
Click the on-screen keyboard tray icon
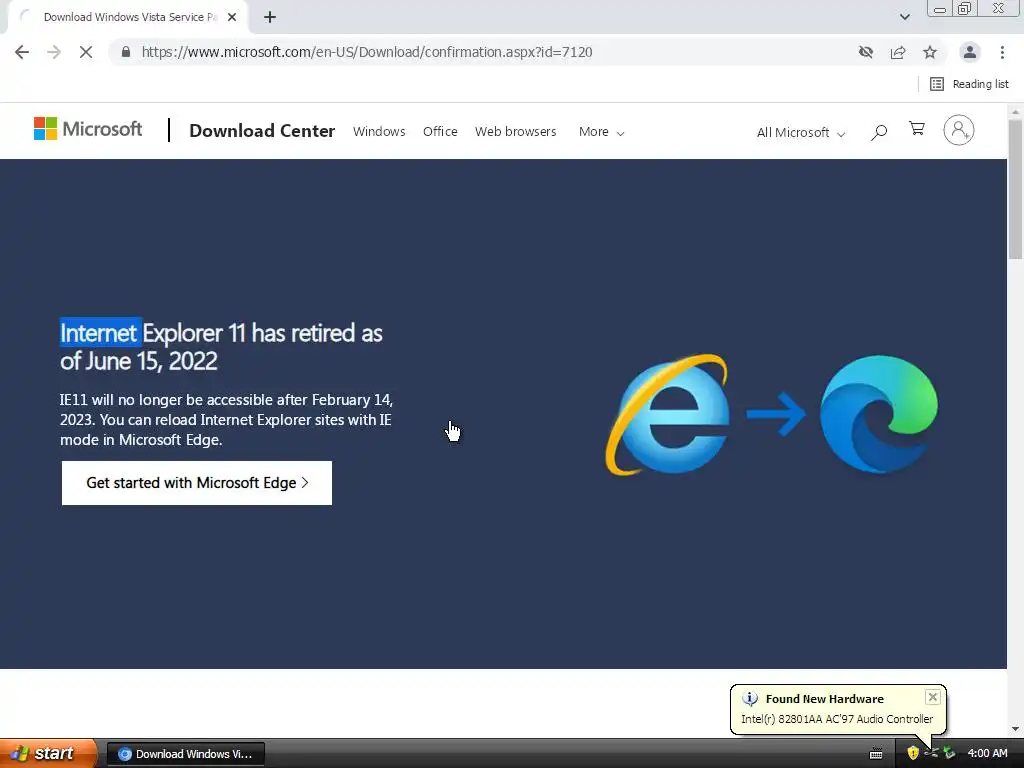coord(876,754)
